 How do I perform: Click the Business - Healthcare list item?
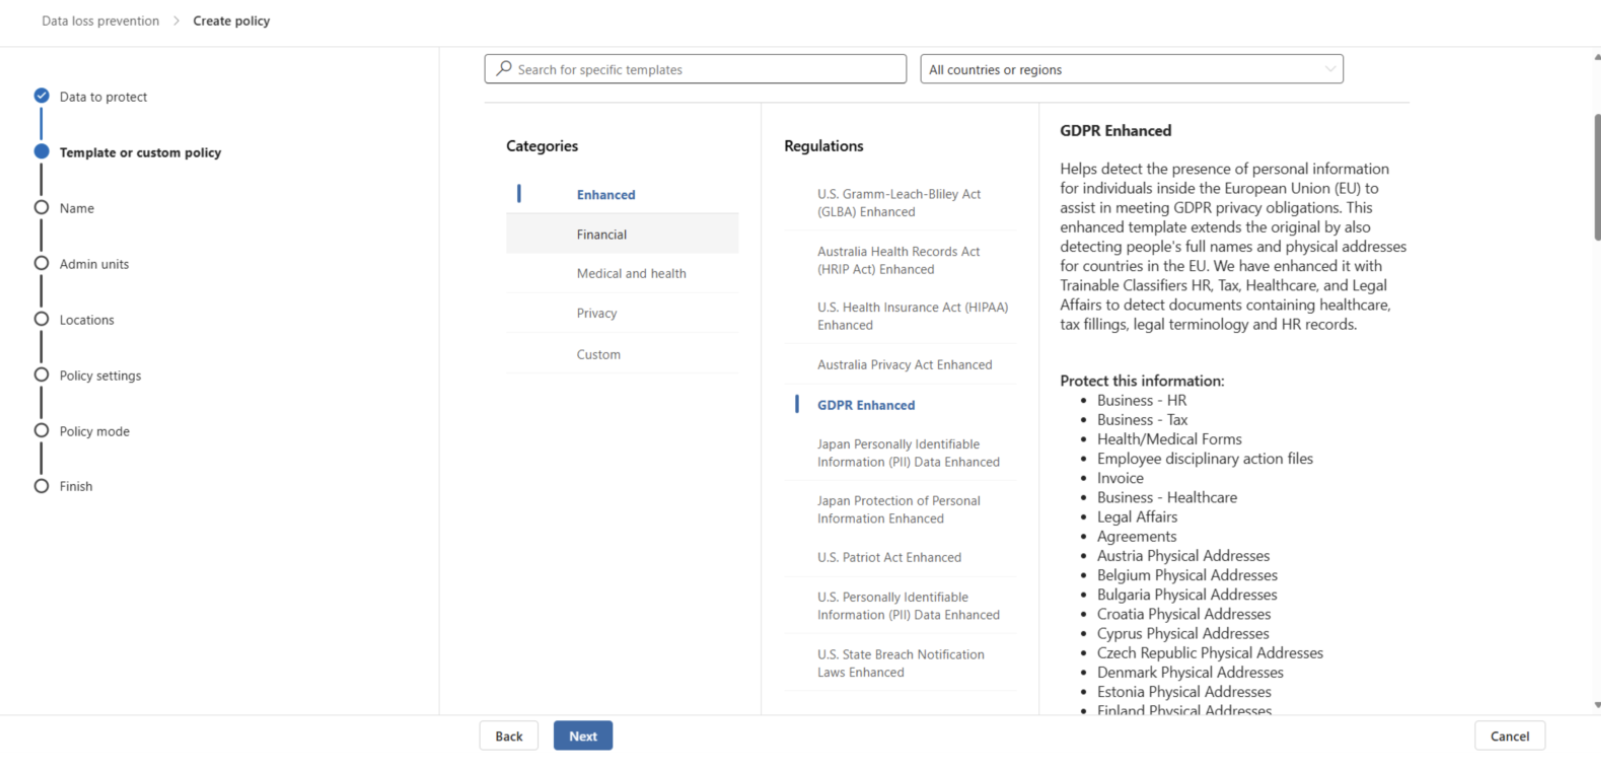click(1167, 497)
